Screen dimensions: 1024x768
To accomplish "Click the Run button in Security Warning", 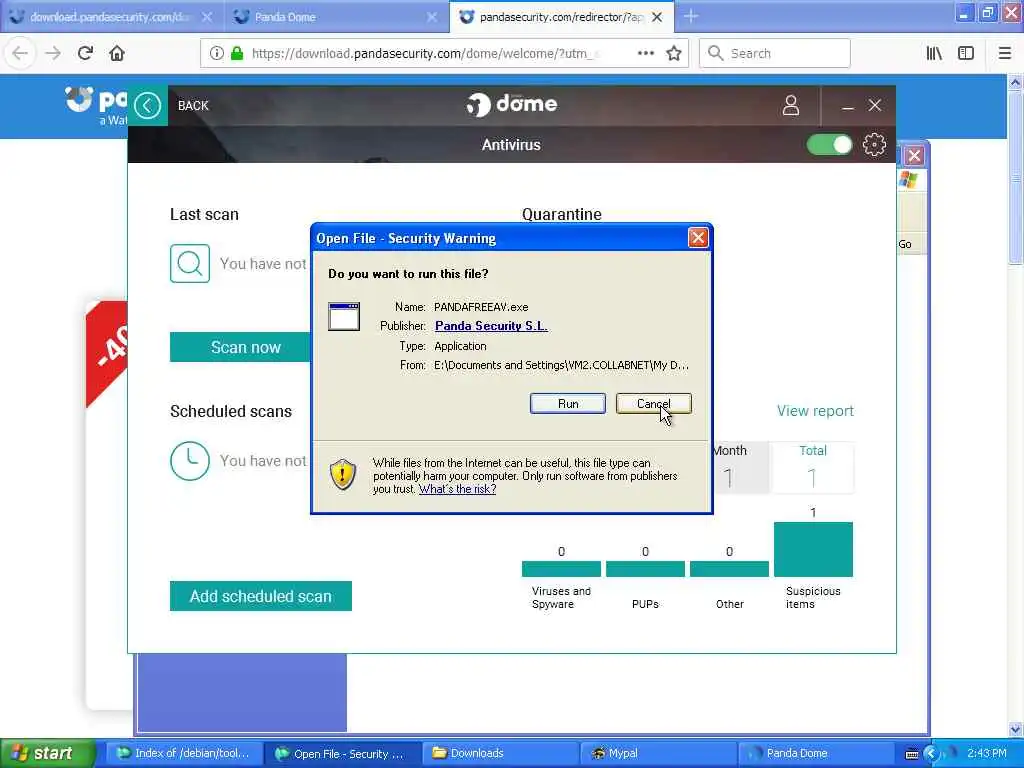I will pyautogui.click(x=568, y=404).
